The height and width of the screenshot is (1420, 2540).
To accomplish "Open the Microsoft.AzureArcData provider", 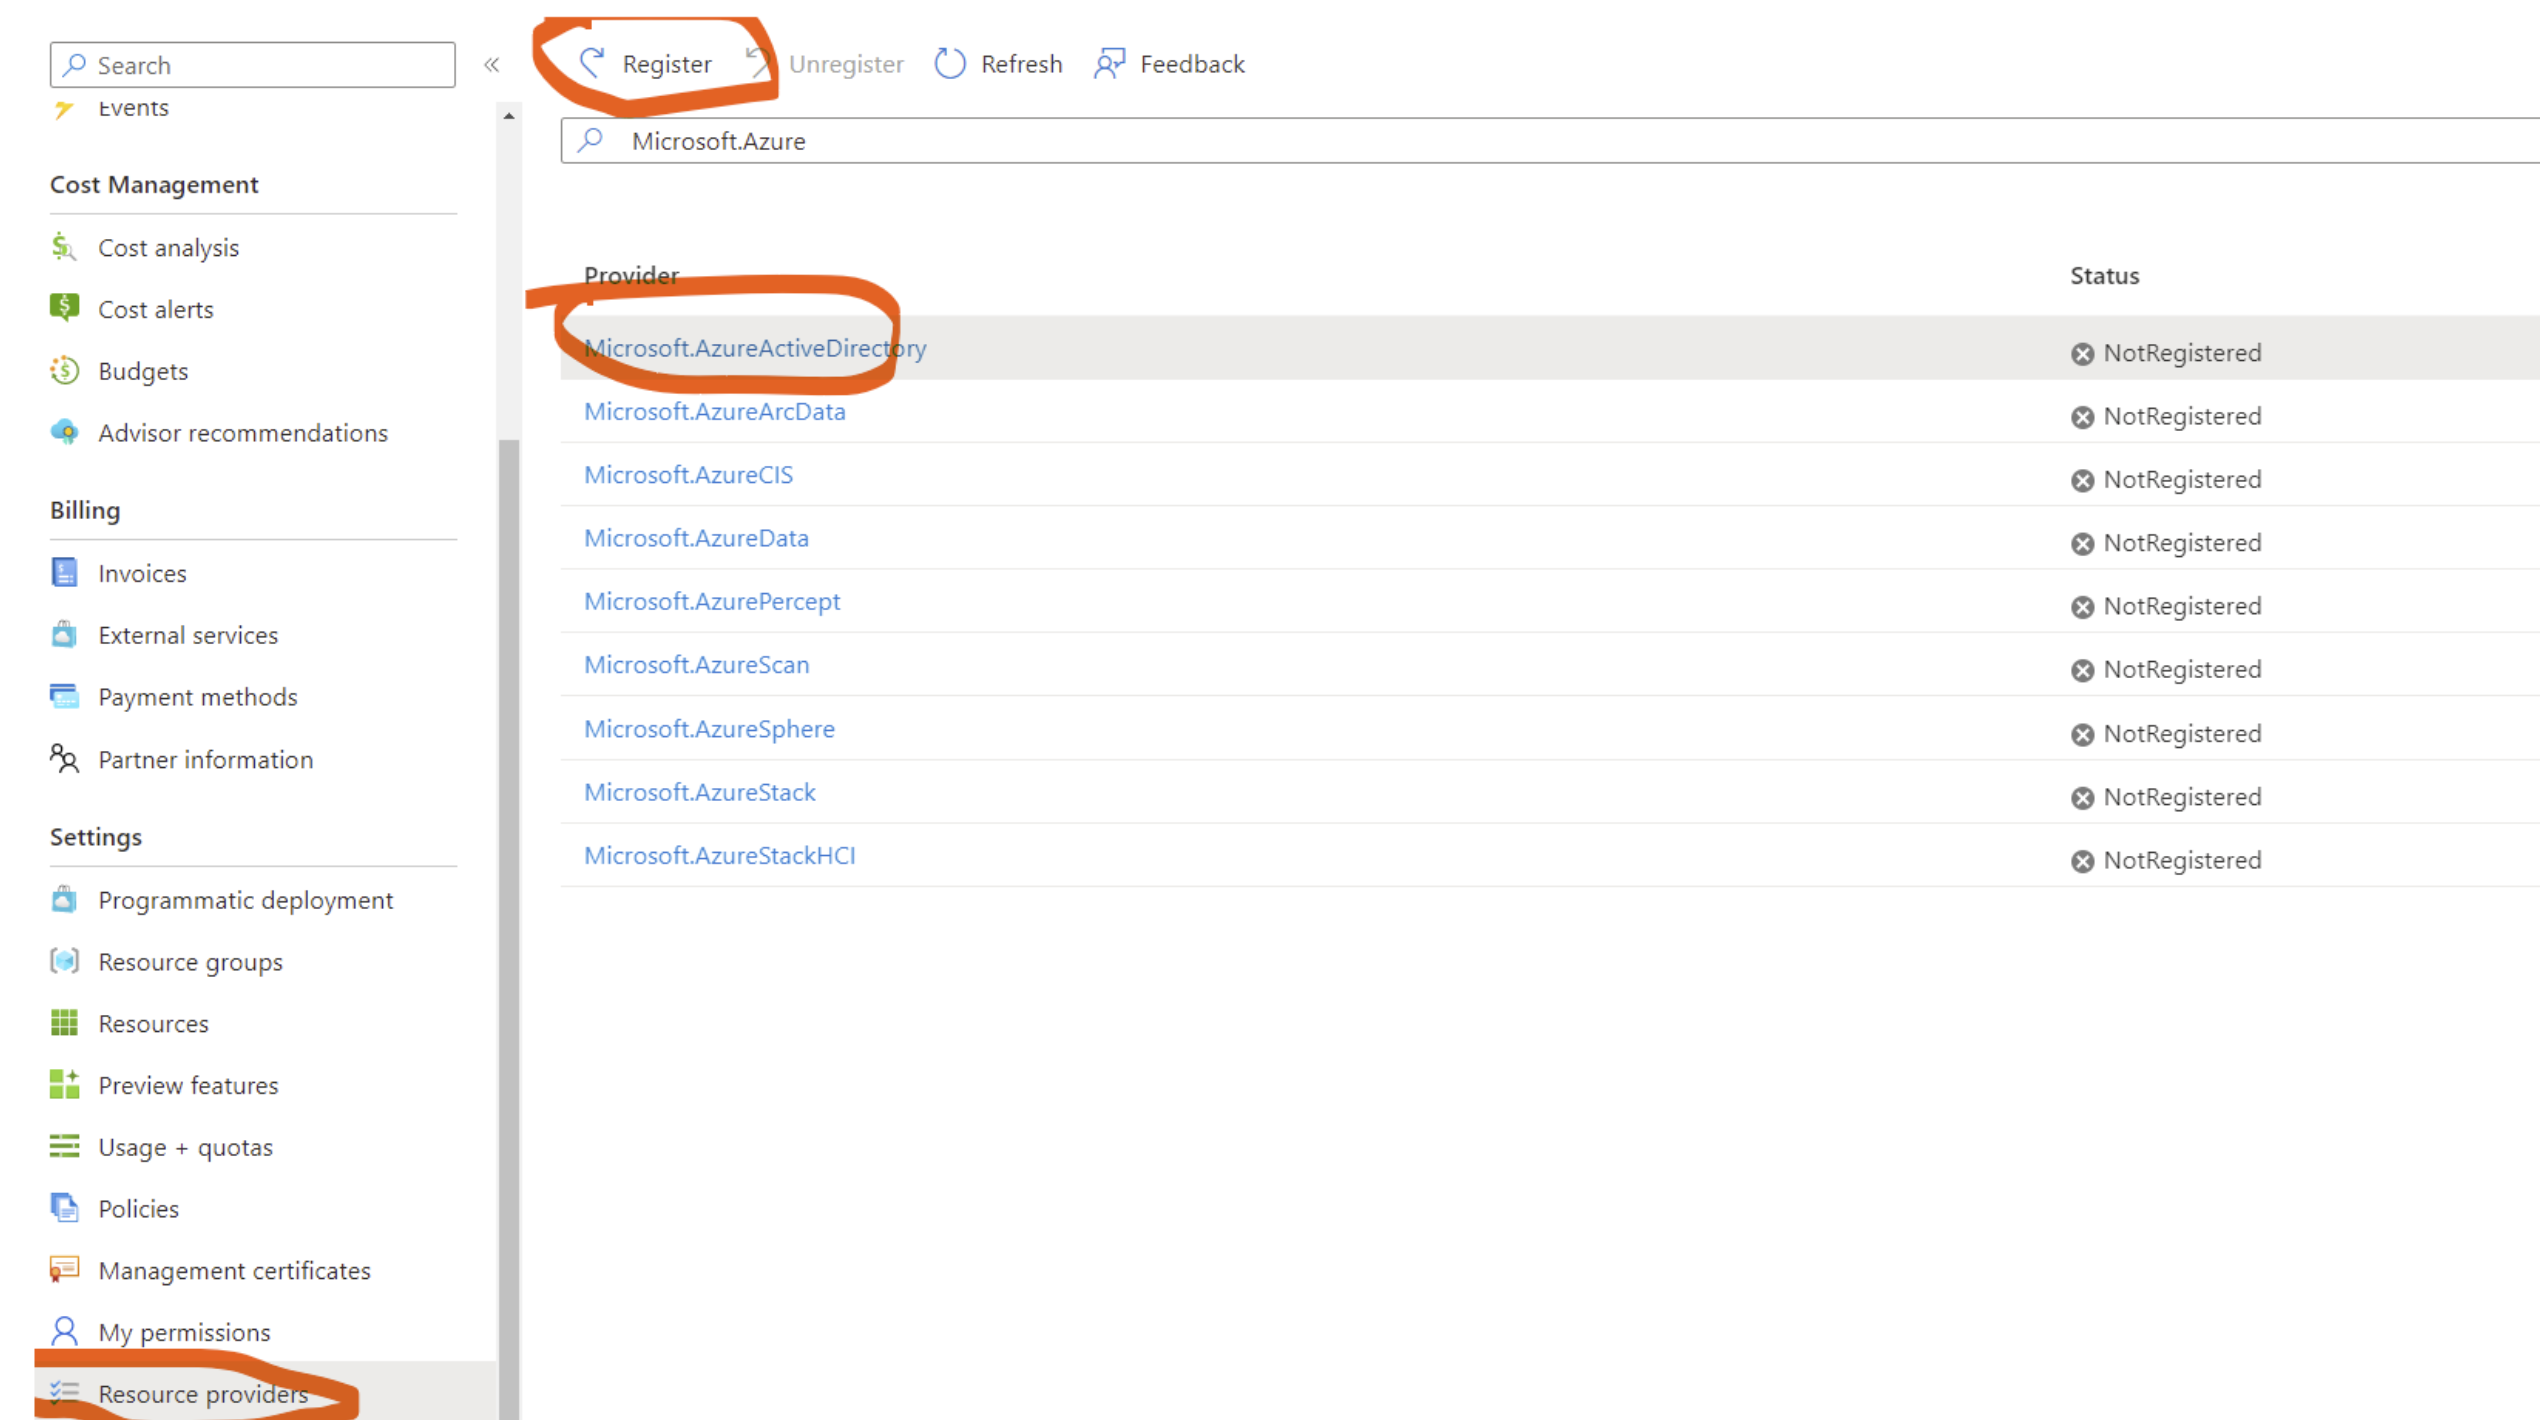I will pyautogui.click(x=714, y=411).
